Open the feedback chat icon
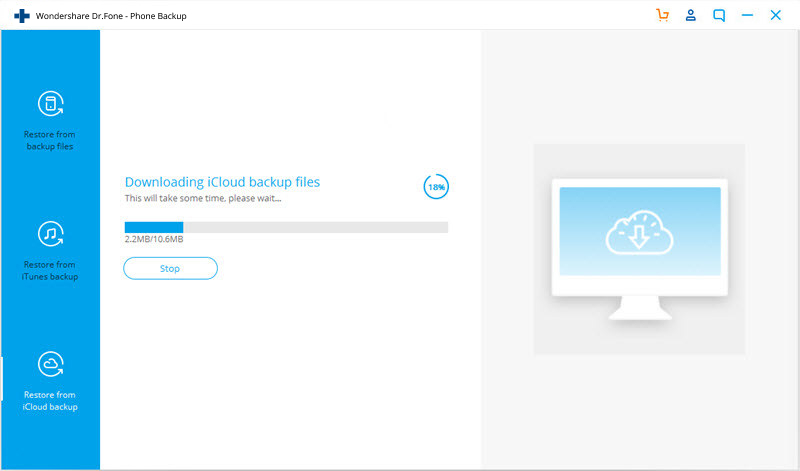The height and width of the screenshot is (471, 800). pyautogui.click(x=719, y=15)
